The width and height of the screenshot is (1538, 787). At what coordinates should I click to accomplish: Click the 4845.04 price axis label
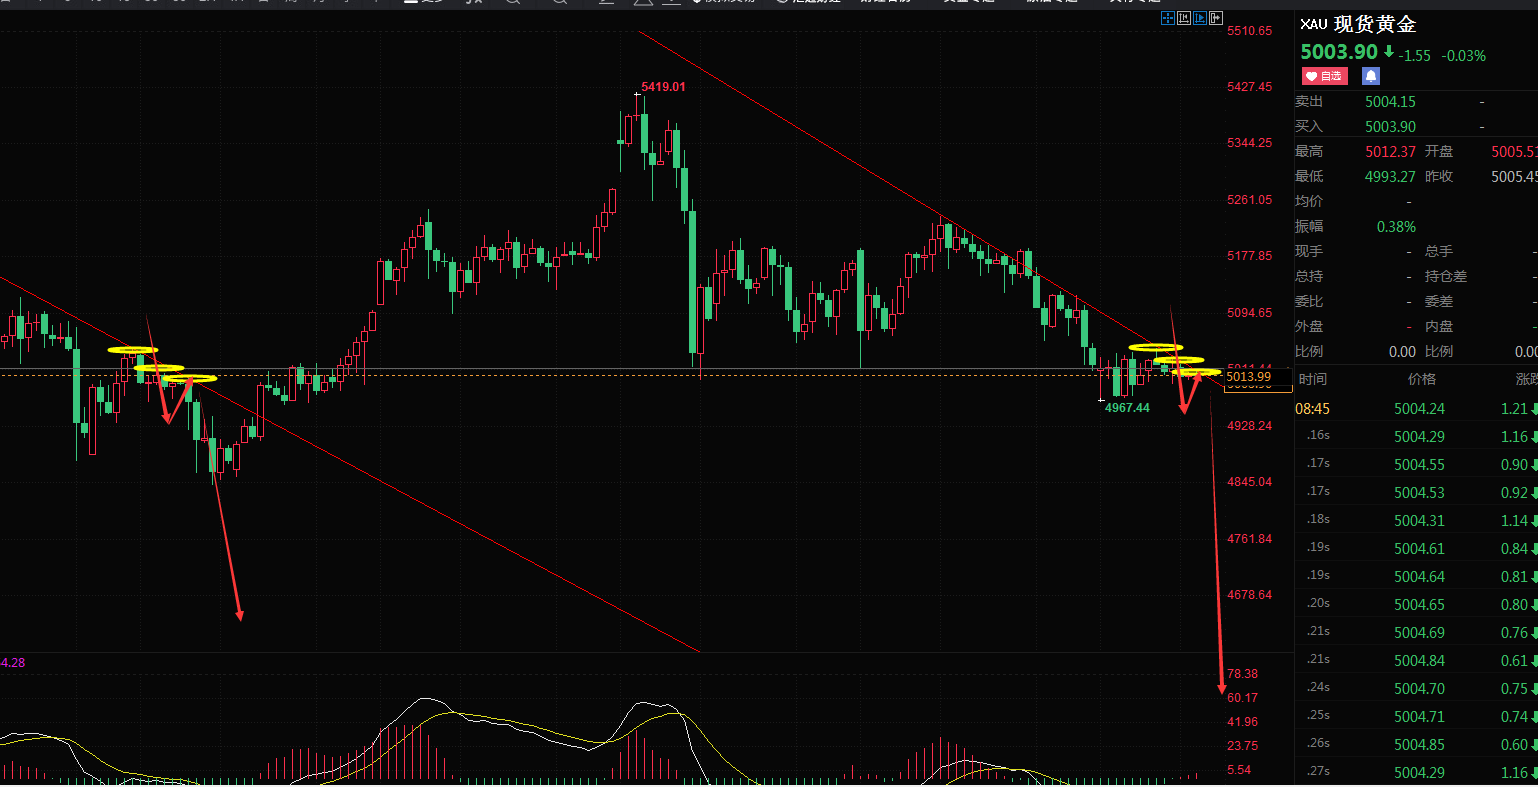coord(1250,482)
